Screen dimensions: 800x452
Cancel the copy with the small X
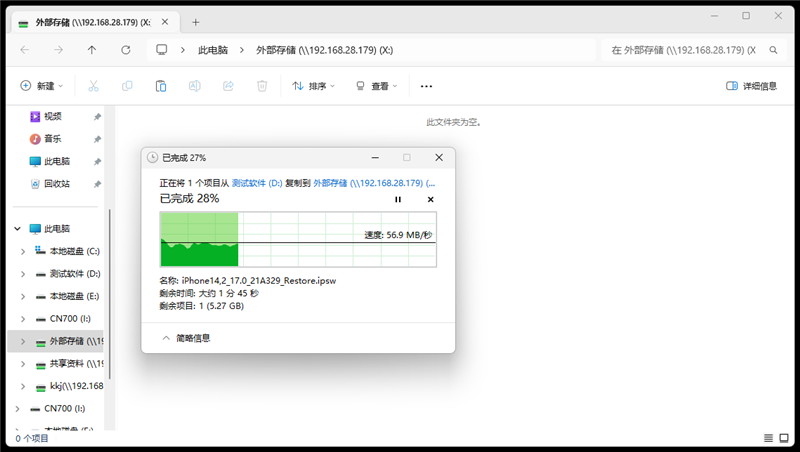[x=431, y=199]
